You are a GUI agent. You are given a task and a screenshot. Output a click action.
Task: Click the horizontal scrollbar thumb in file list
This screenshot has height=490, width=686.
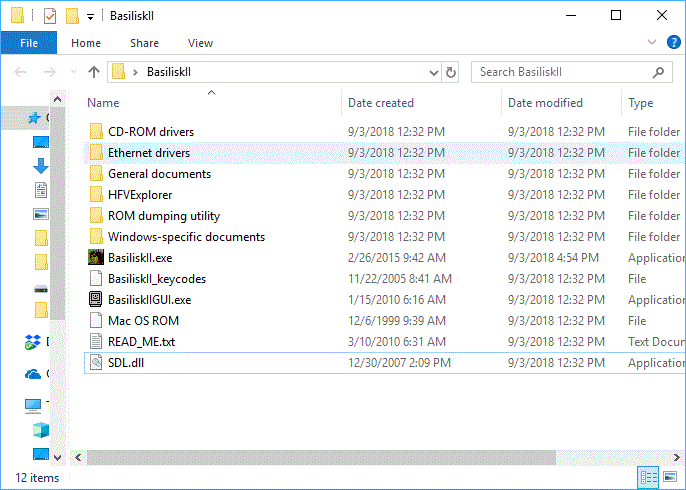321,458
